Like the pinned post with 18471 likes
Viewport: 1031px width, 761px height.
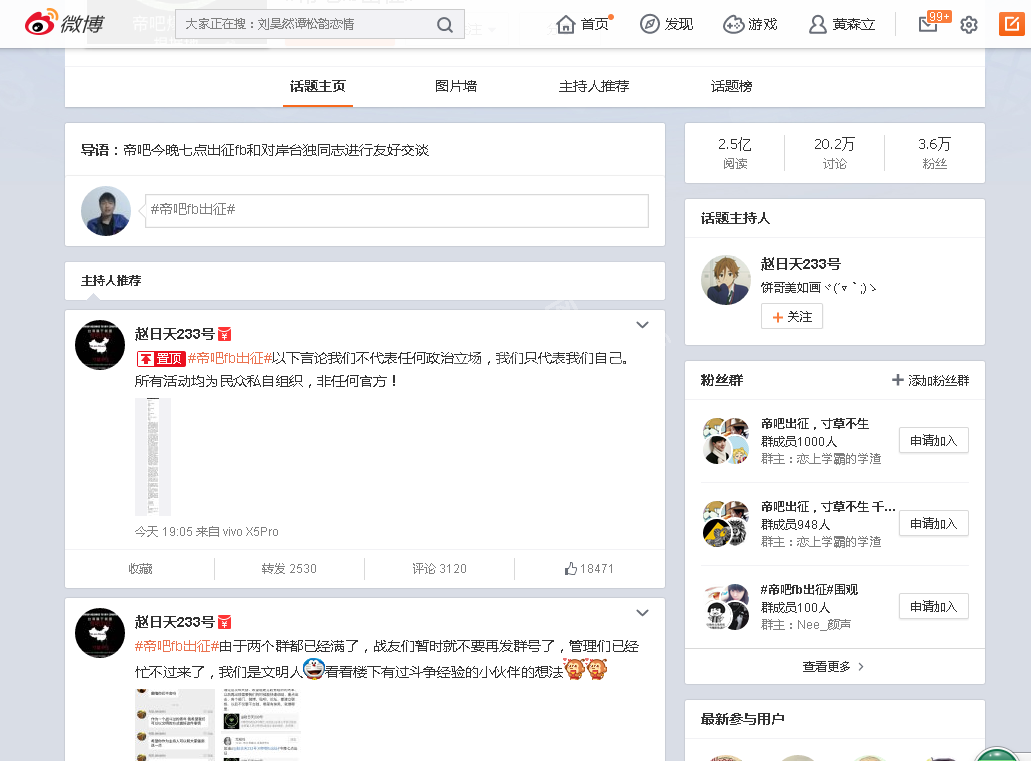tap(589, 569)
